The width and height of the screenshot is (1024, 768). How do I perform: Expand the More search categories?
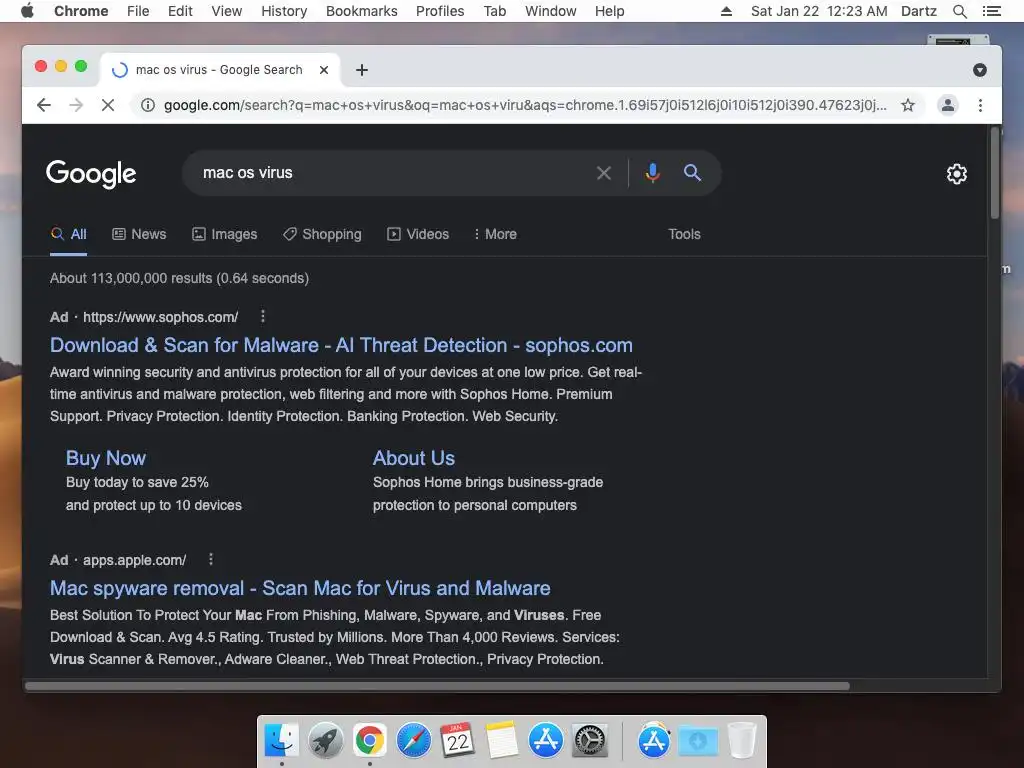tap(495, 234)
